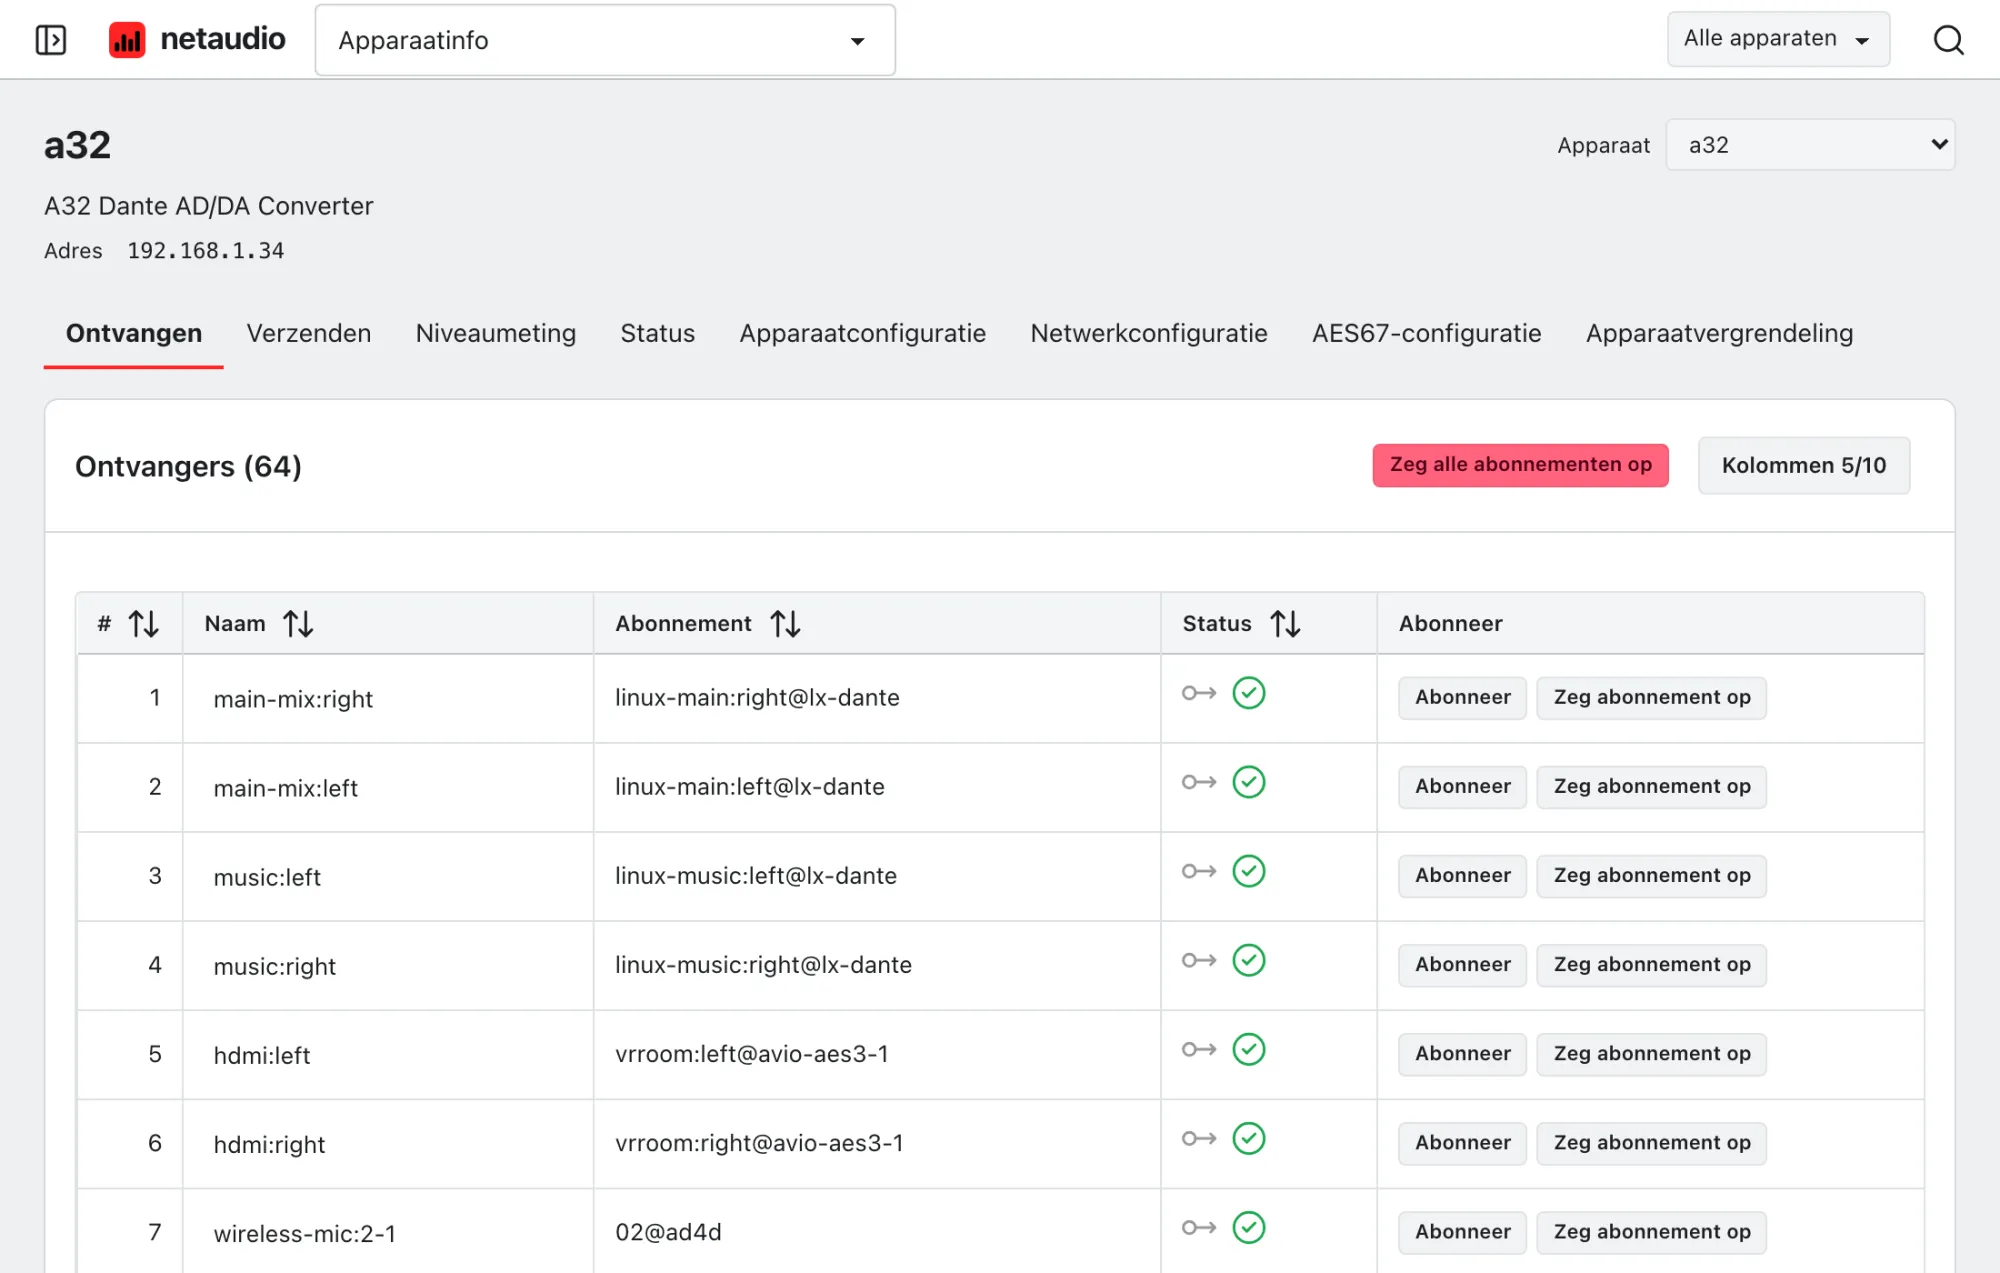Click subscription linux-music:left@lx-dante
Image resolution: width=2000 pixels, height=1273 pixels.
tap(756, 876)
